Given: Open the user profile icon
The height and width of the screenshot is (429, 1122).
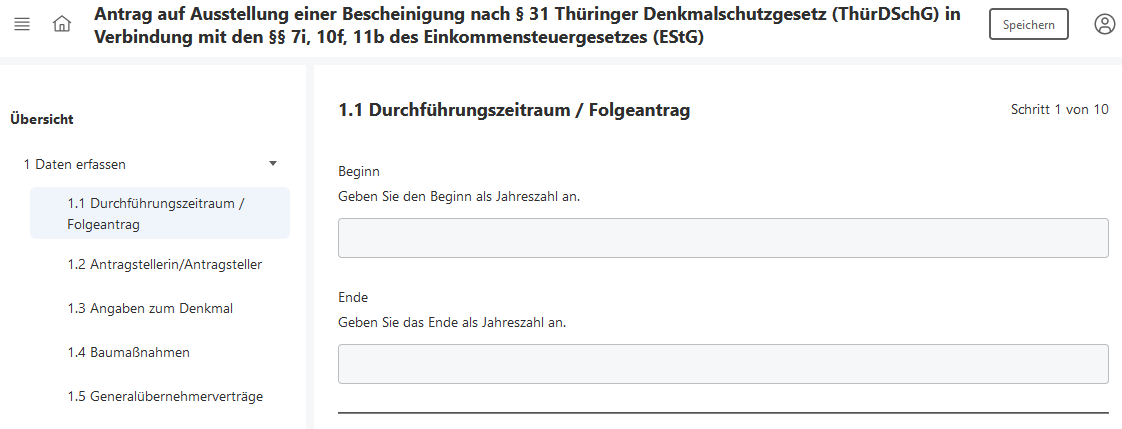Looking at the screenshot, I should [x=1104, y=24].
